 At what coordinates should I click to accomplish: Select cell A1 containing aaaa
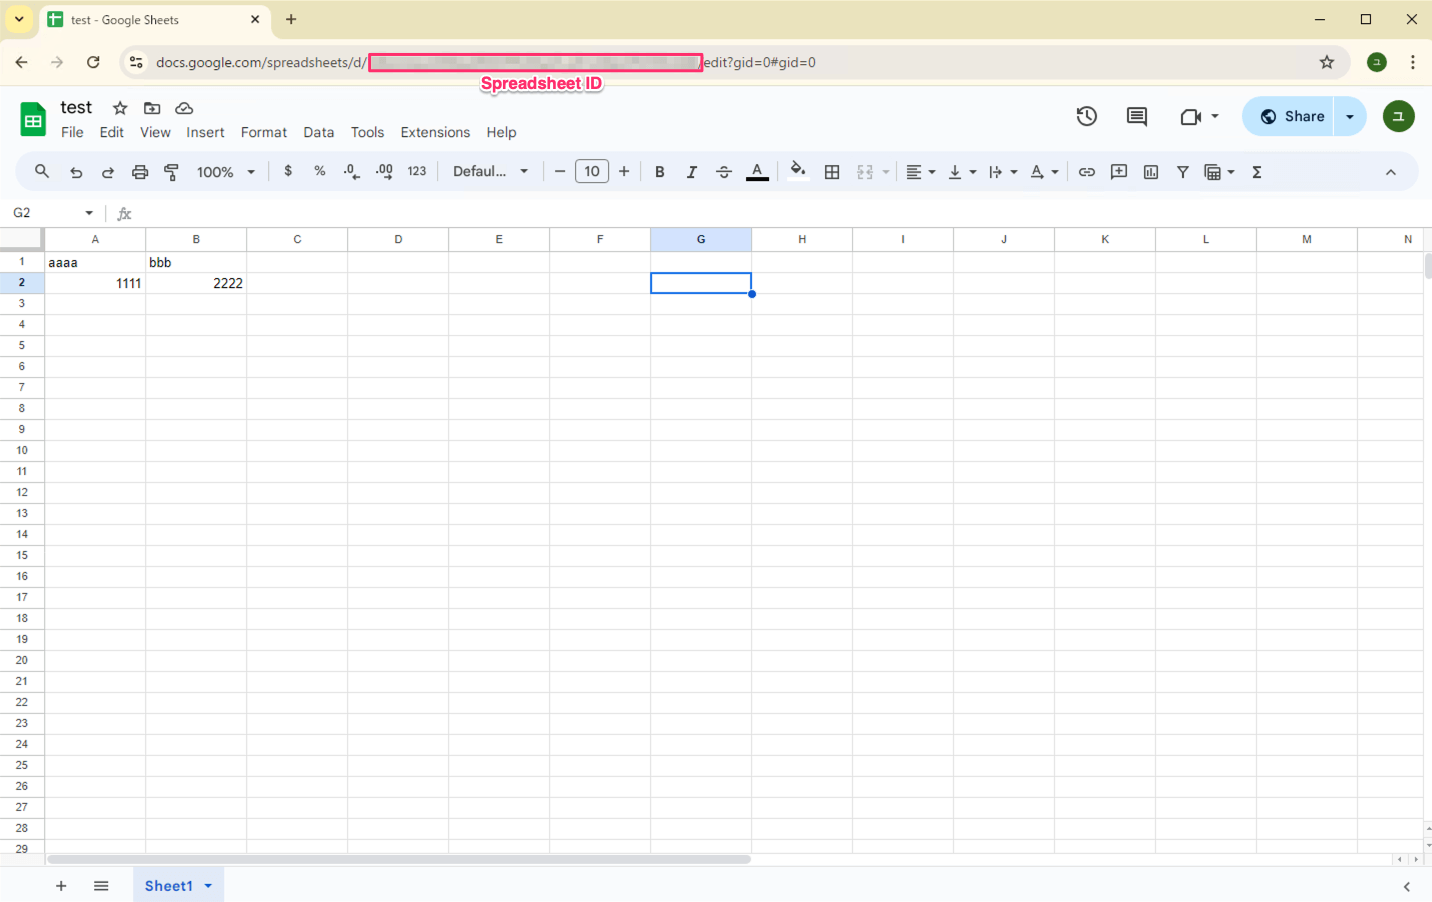pos(95,262)
